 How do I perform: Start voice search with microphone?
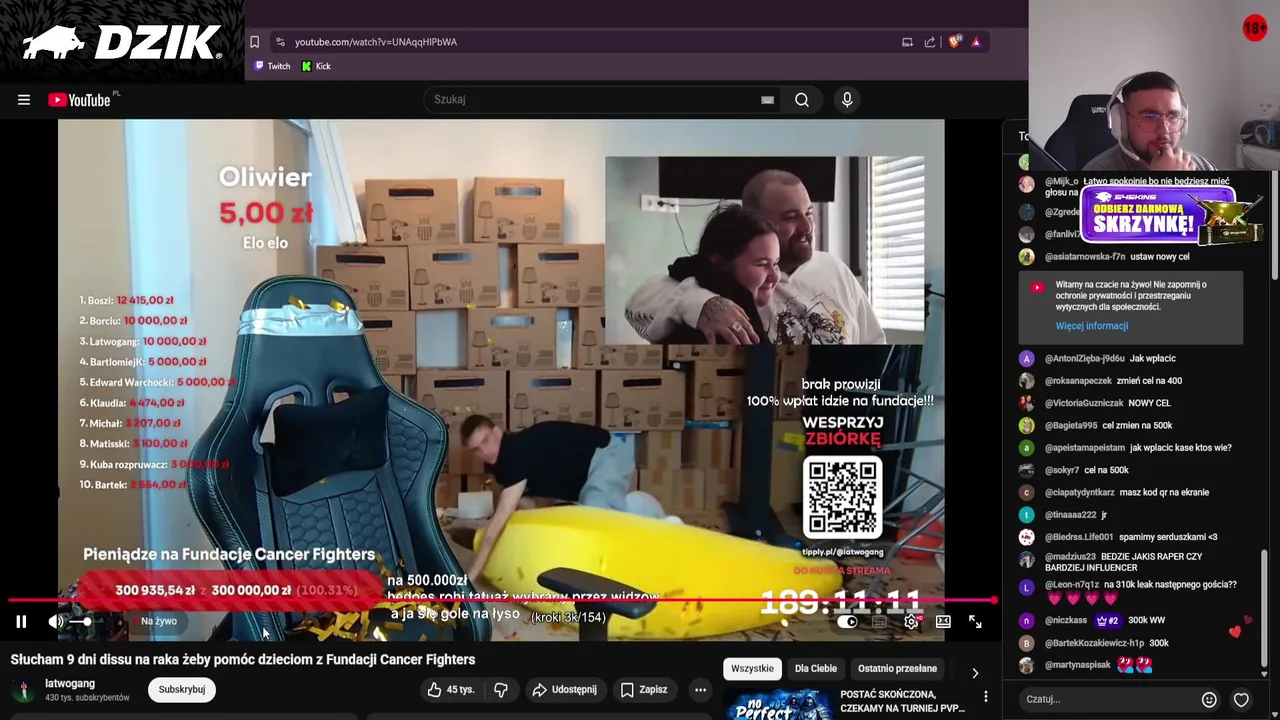tap(847, 100)
